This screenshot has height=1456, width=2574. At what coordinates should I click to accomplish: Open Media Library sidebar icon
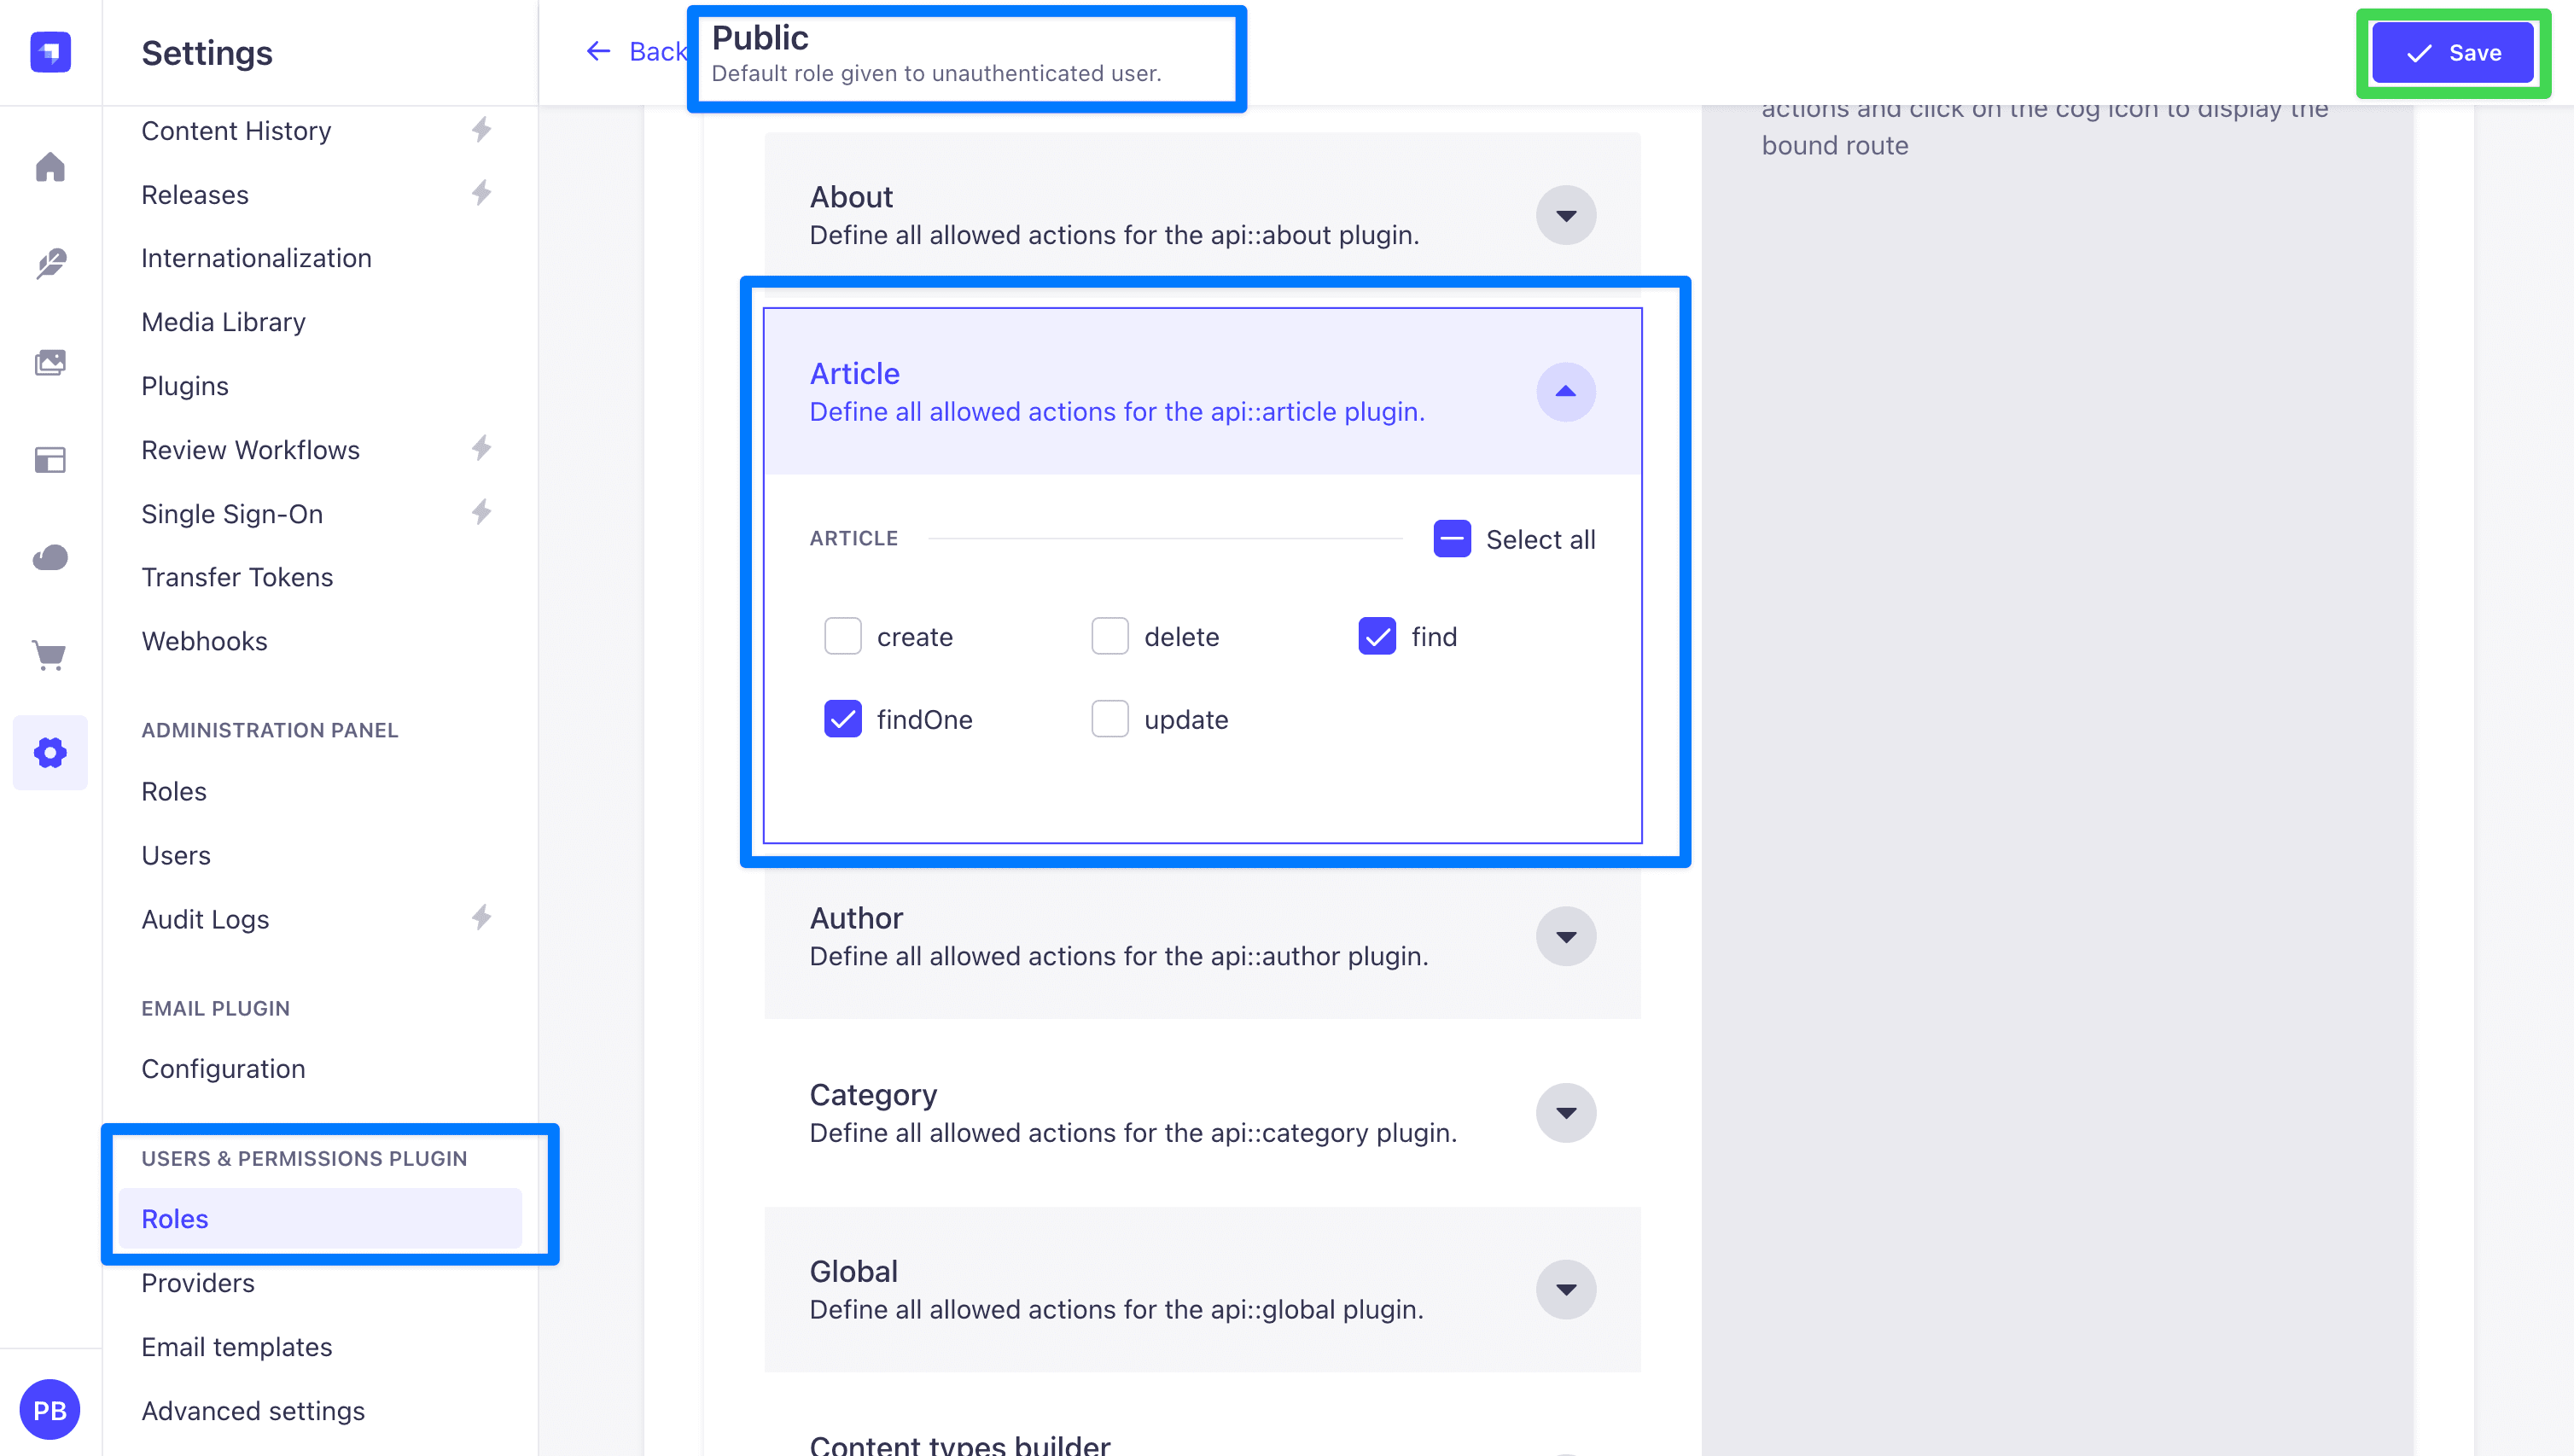(x=50, y=362)
